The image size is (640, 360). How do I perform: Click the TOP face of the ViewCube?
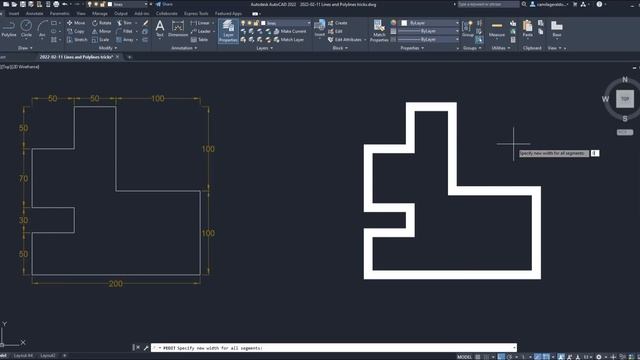pyautogui.click(x=625, y=99)
